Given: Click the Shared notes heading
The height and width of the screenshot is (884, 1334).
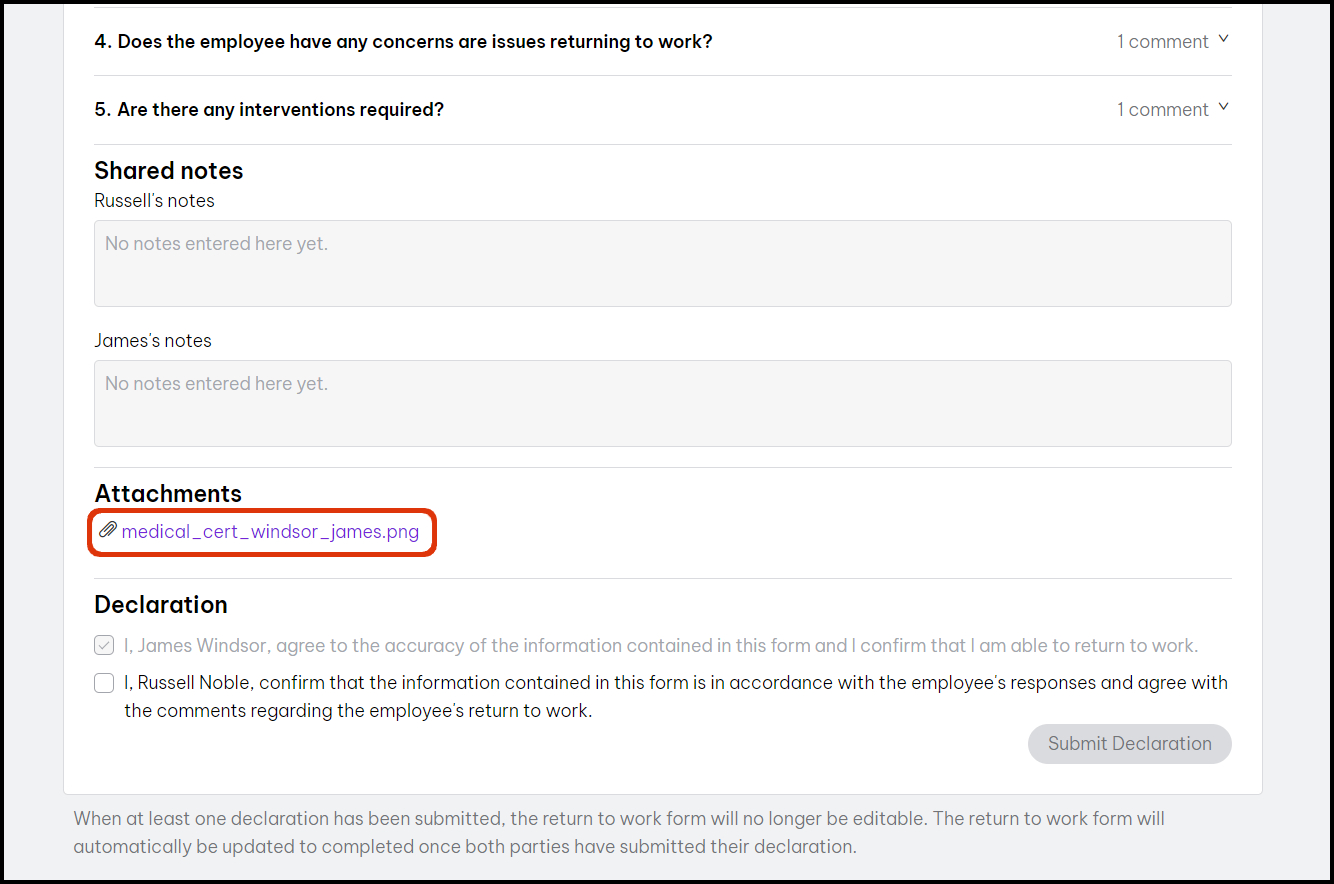Looking at the screenshot, I should coord(169,171).
